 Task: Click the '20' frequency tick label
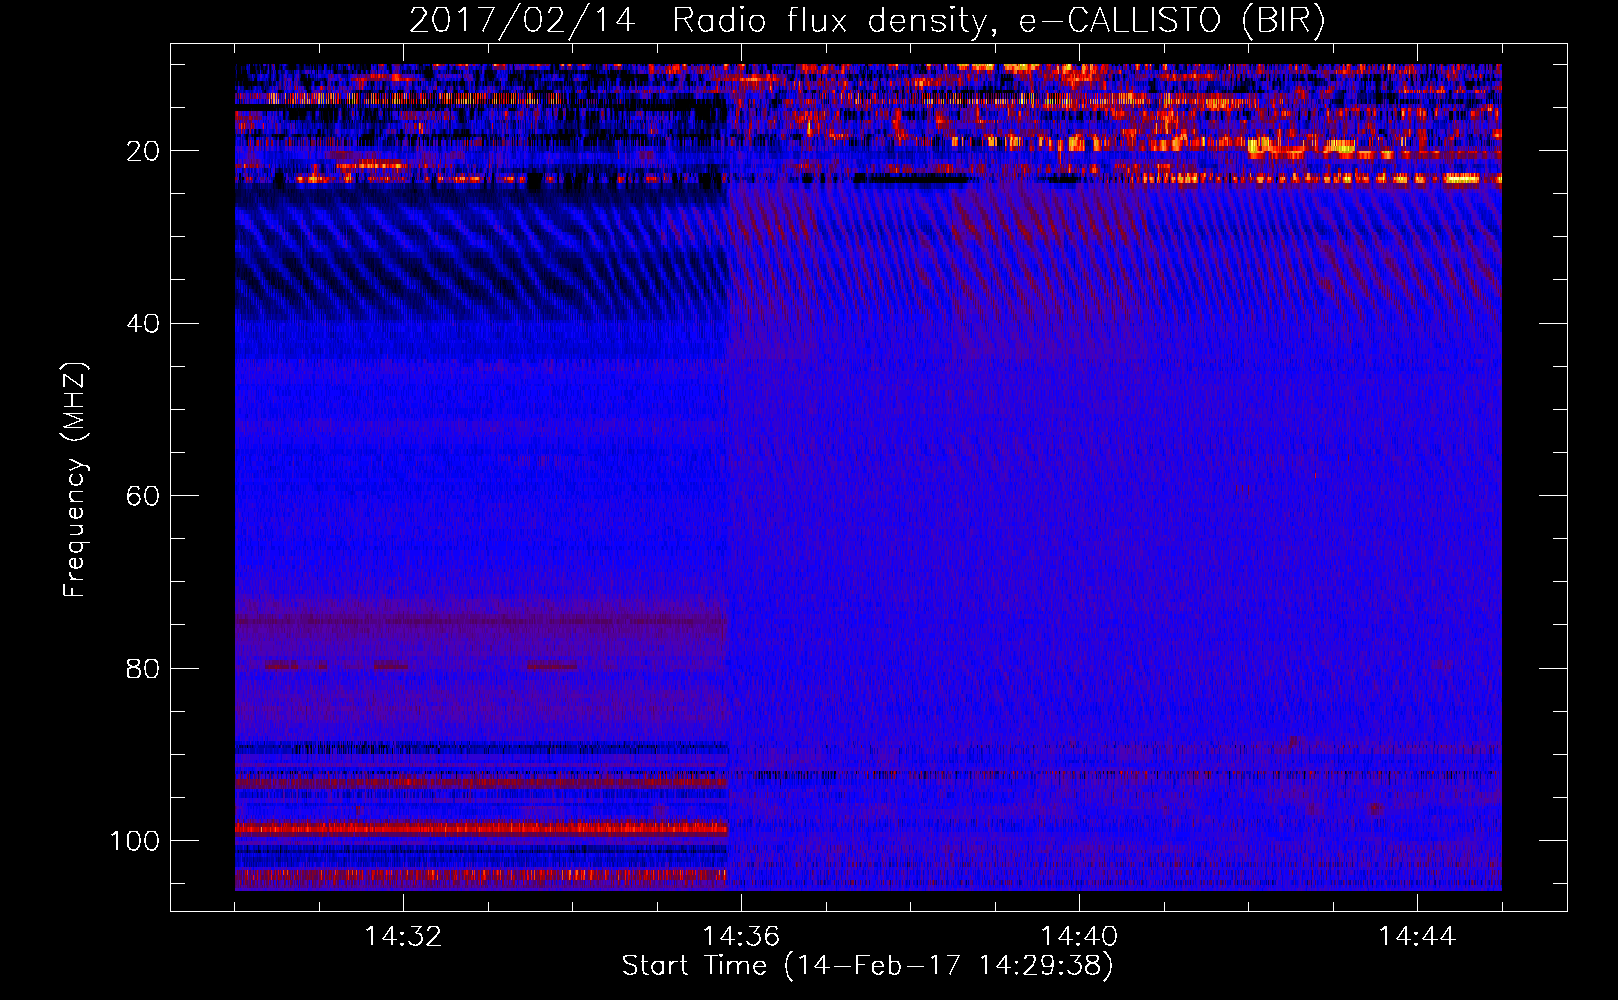(x=143, y=151)
